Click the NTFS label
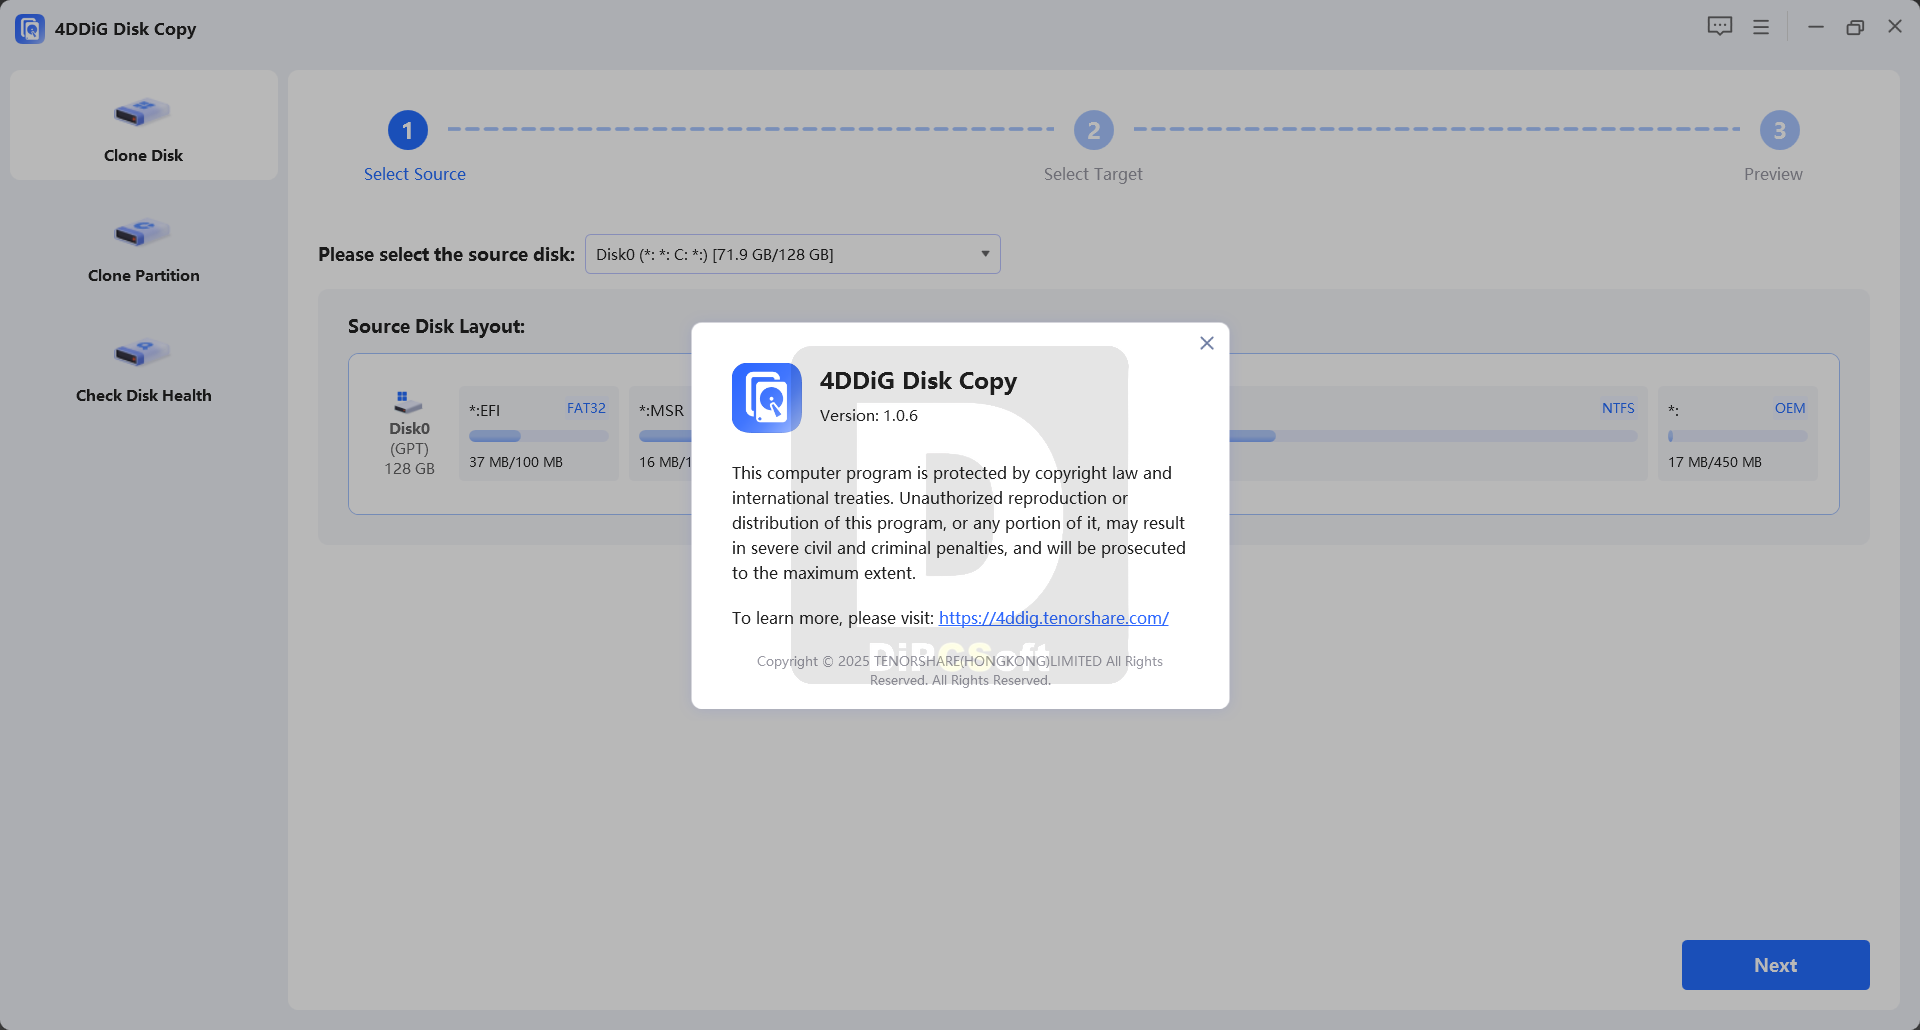 [1618, 408]
